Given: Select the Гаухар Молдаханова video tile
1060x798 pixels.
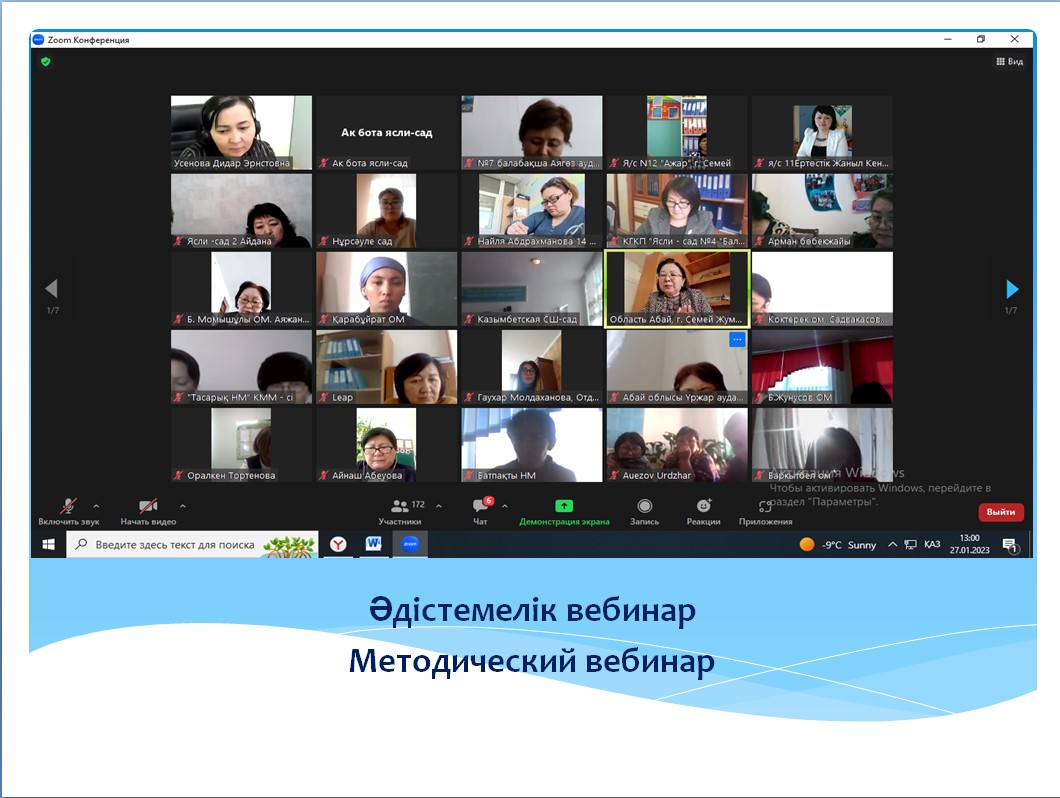Looking at the screenshot, I should click(532, 367).
